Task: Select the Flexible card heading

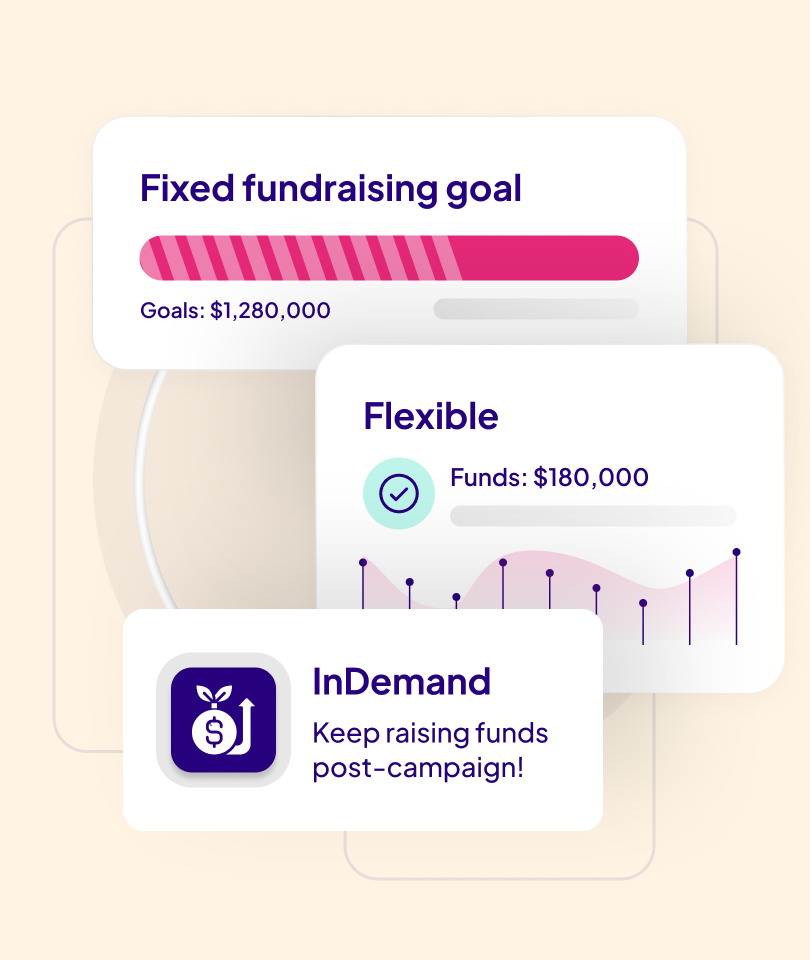Action: pos(431,416)
